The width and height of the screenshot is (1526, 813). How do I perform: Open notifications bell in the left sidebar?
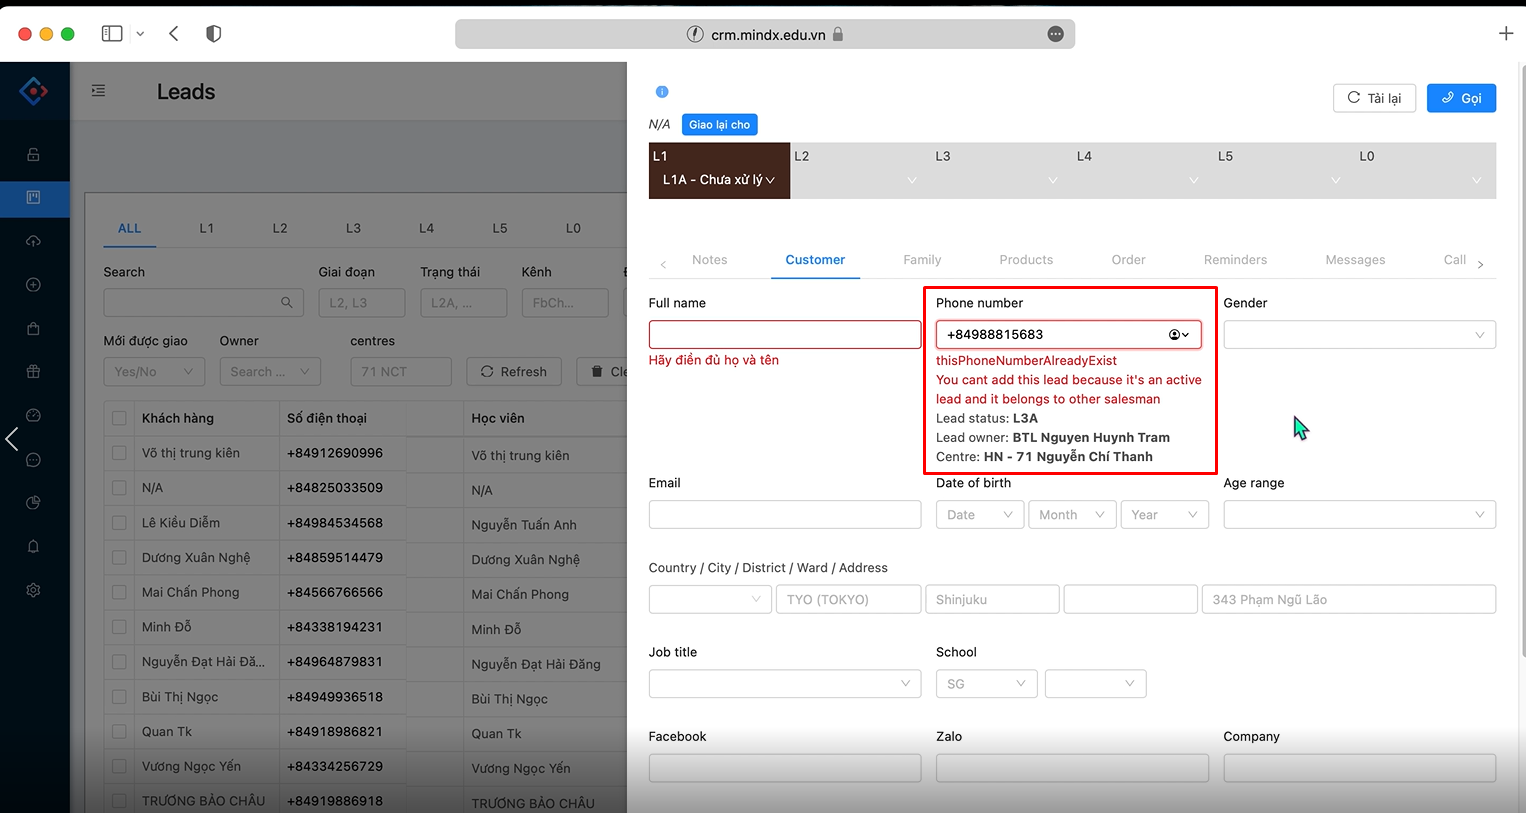pos(33,546)
